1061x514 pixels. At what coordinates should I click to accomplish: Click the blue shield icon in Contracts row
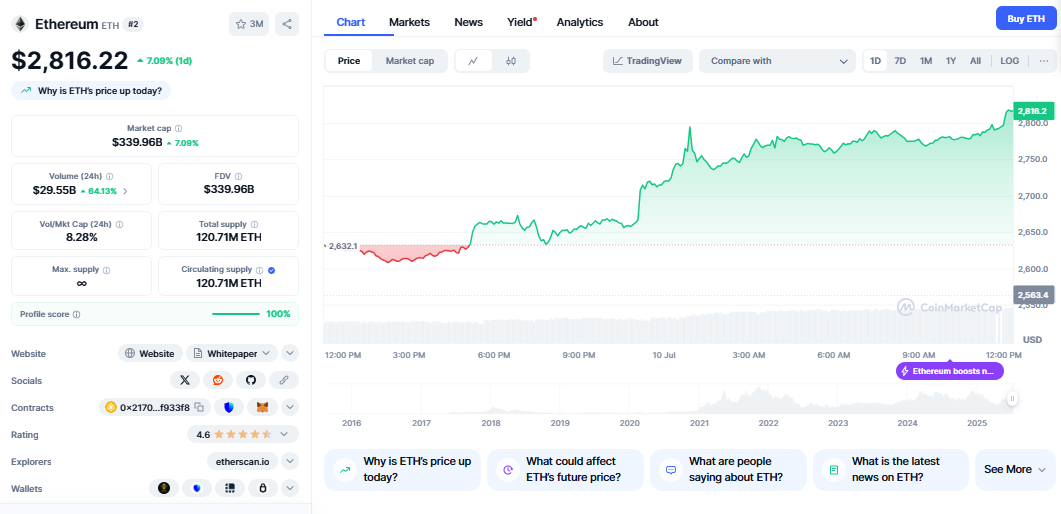[229, 407]
